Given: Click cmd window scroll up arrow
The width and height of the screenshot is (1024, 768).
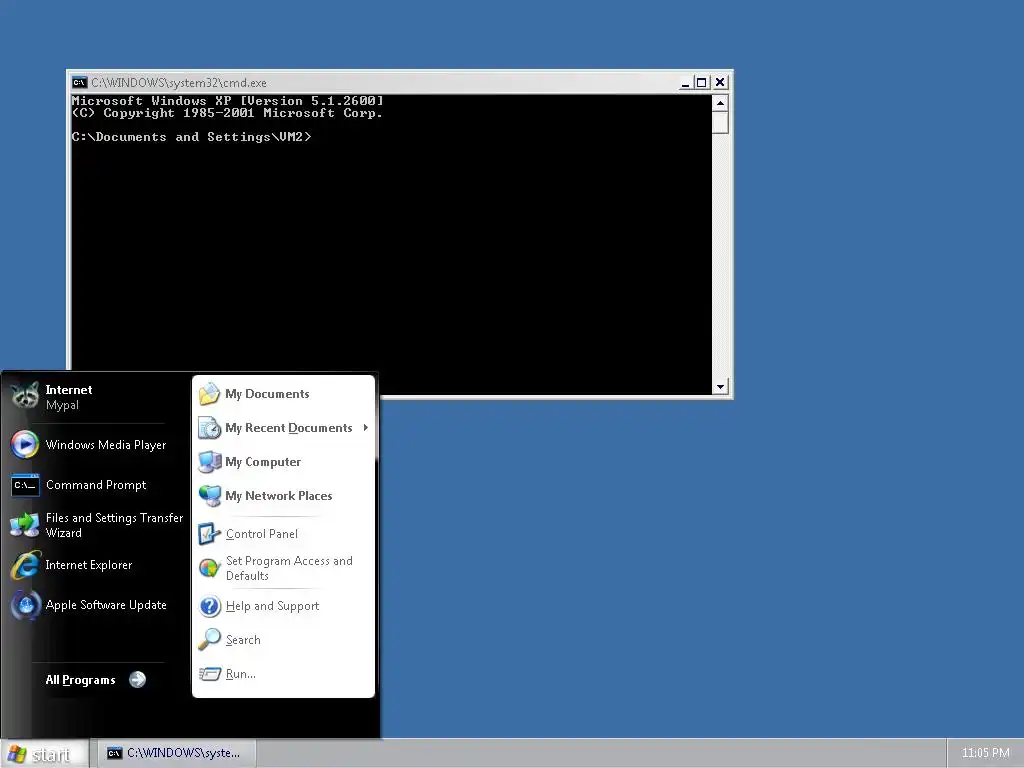Looking at the screenshot, I should [x=720, y=103].
